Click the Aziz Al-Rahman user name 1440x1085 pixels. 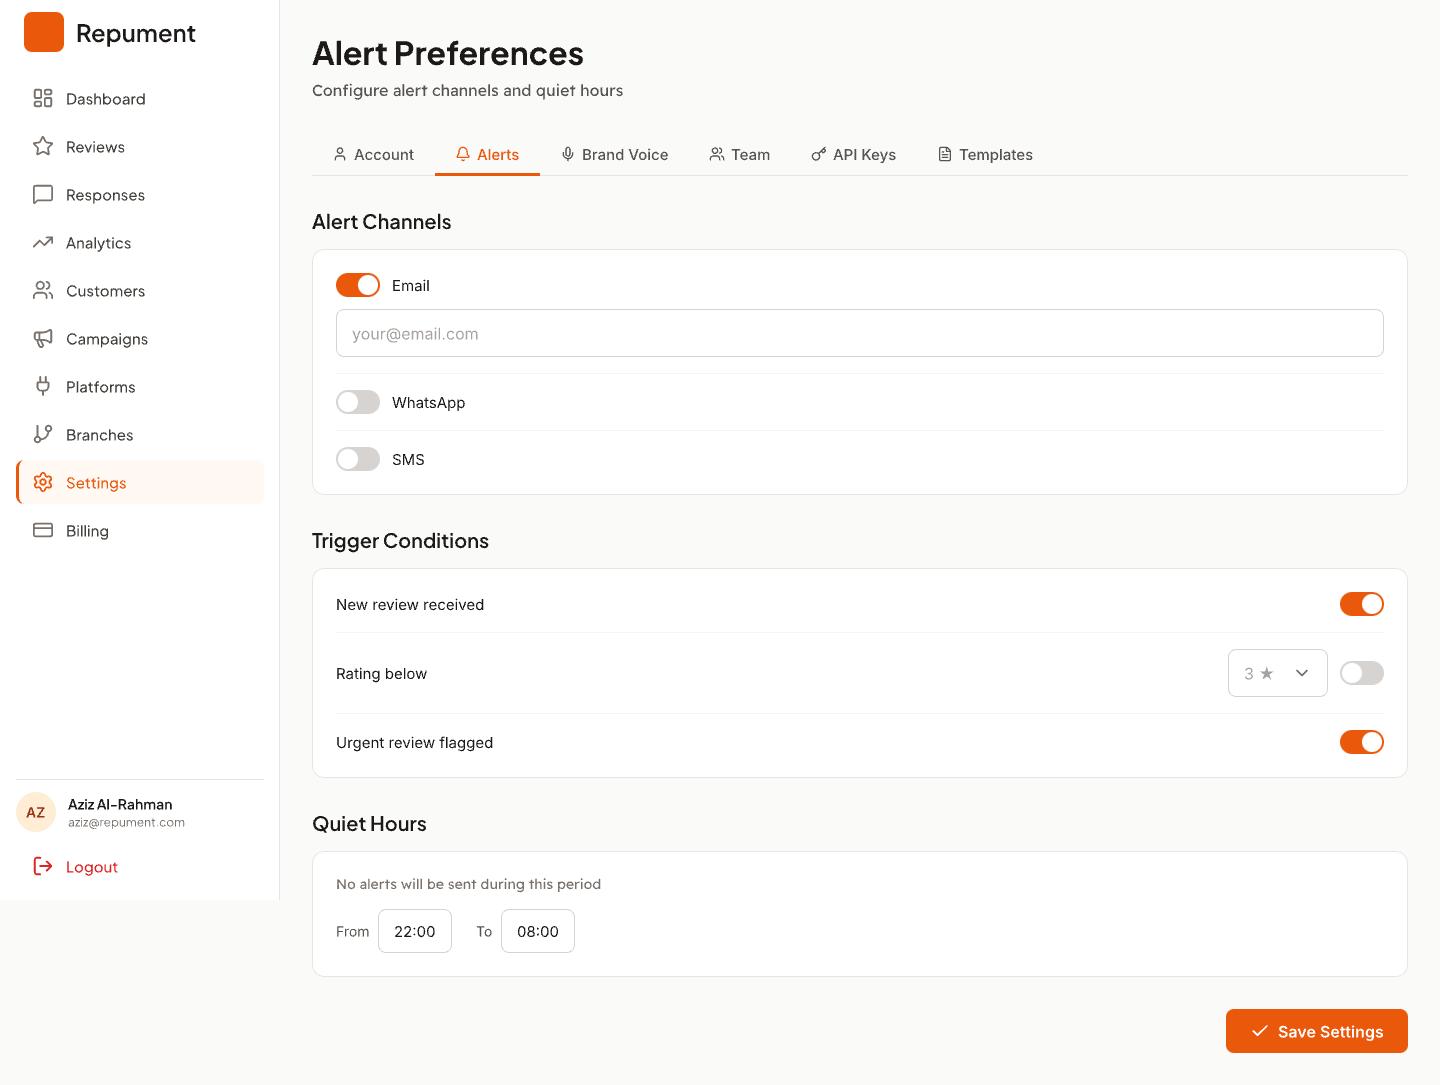[x=120, y=804]
